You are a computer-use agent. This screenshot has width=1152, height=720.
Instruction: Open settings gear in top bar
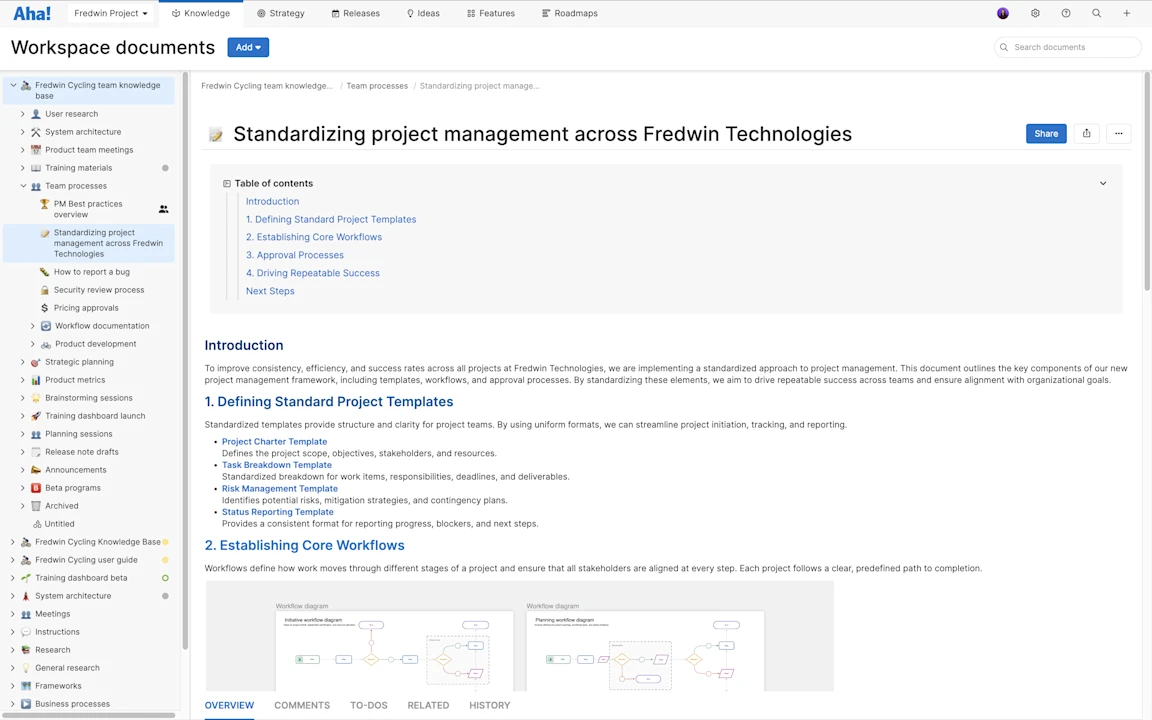[x=1035, y=13]
